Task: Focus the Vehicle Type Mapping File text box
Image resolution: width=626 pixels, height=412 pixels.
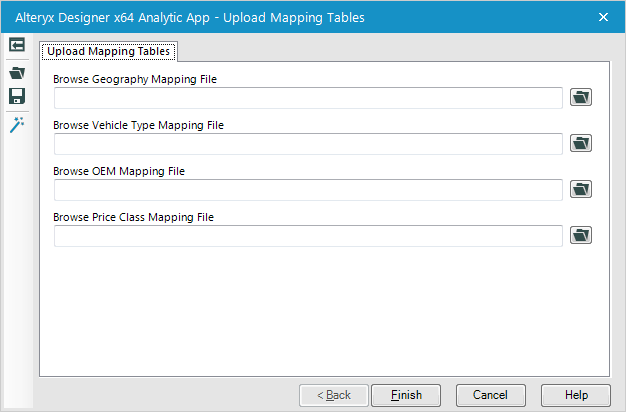Action: pos(308,143)
